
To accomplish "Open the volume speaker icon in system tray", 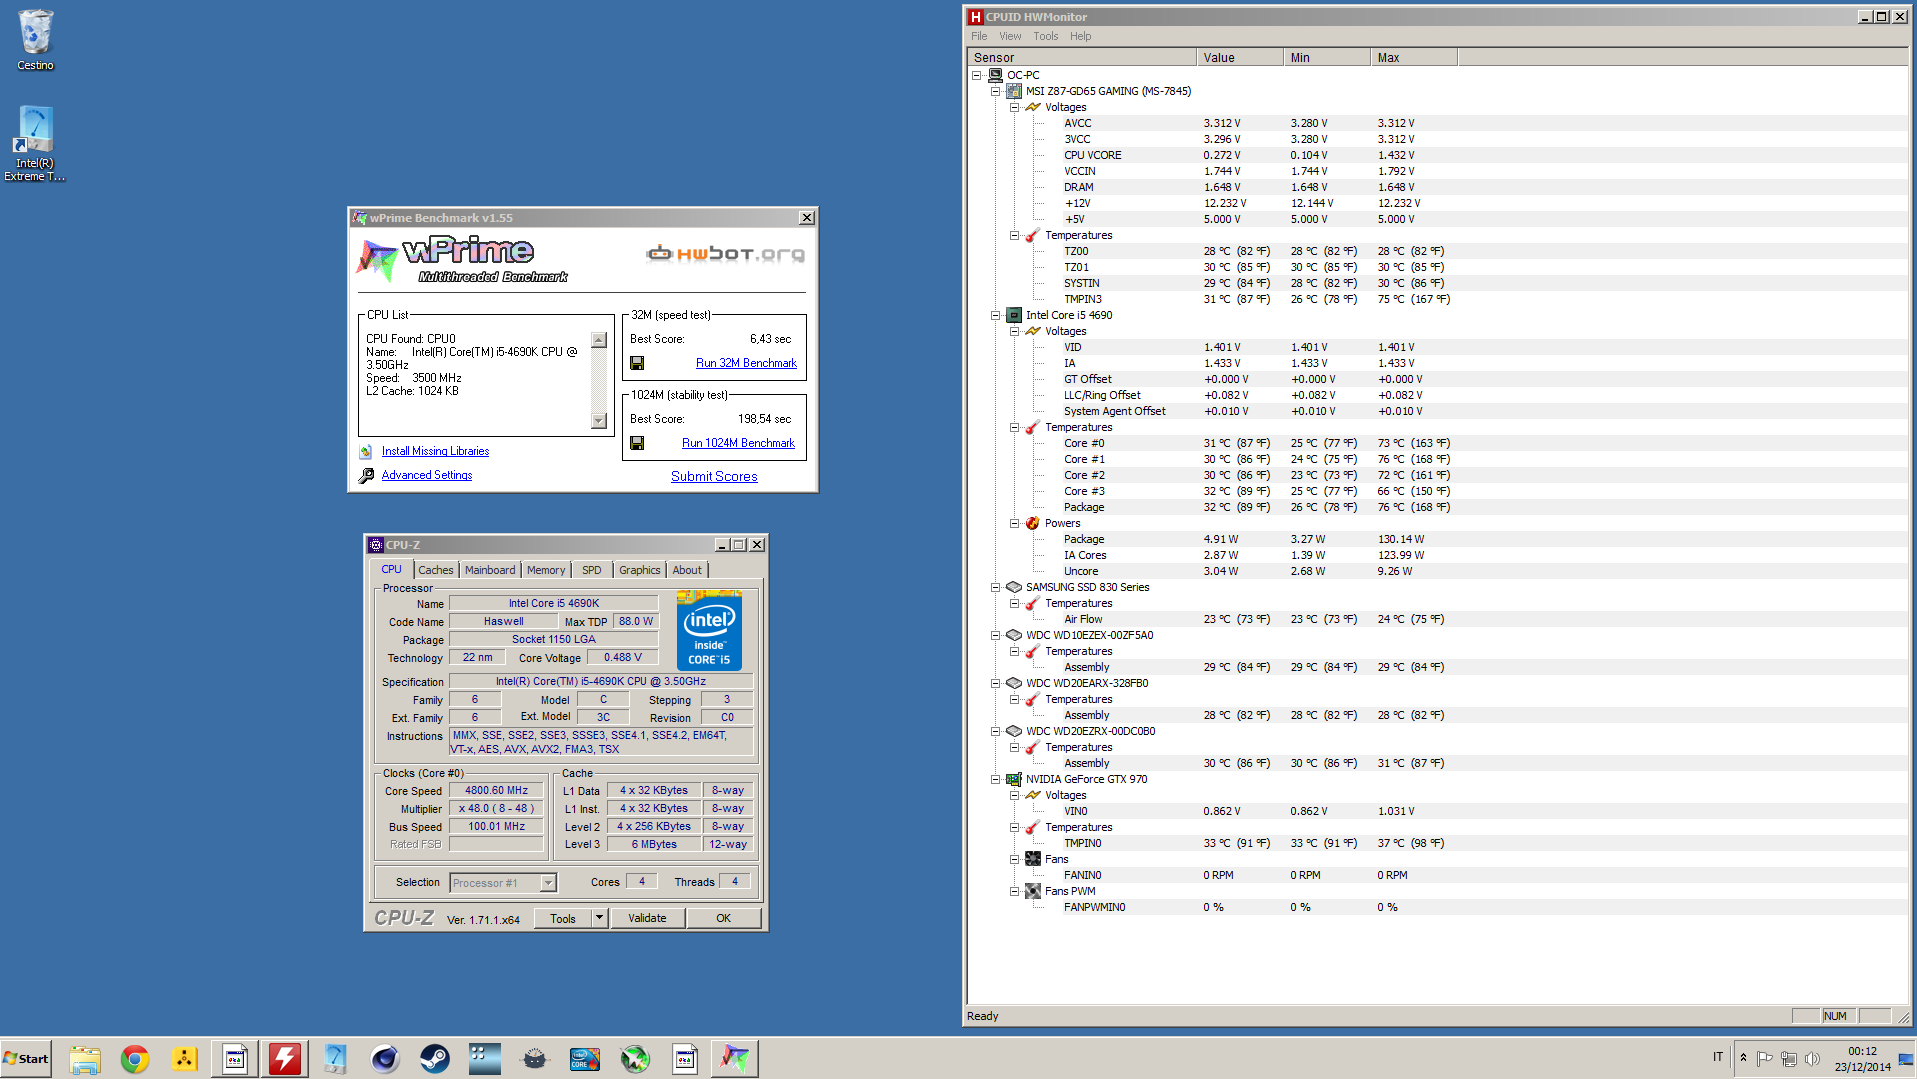I will point(1812,1059).
